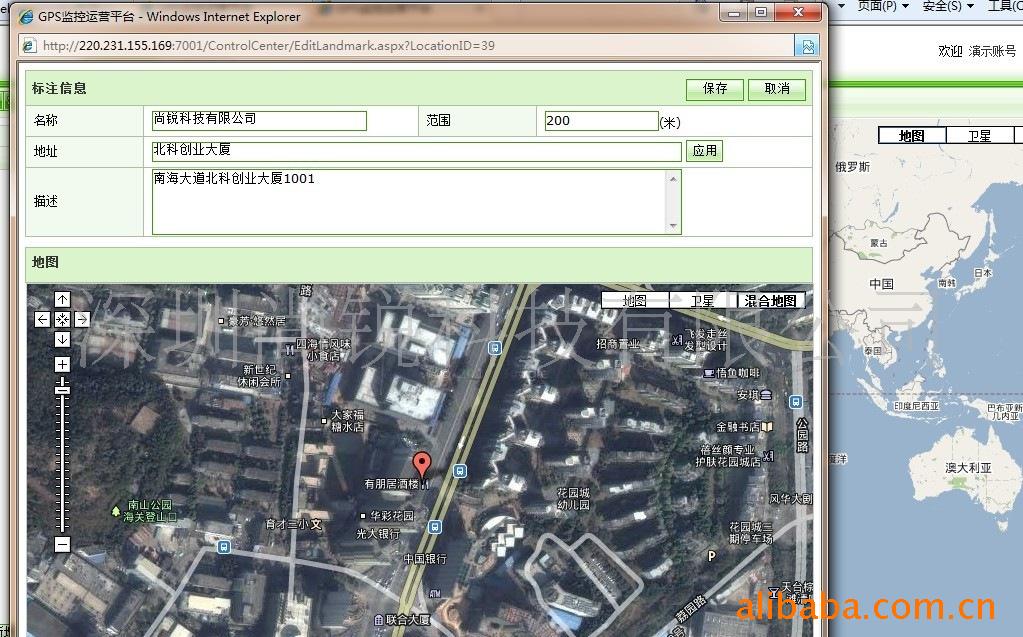This screenshot has width=1023, height=637.
Task: Click 俄罗斯 on background world map
Action: pyautogui.click(x=853, y=167)
